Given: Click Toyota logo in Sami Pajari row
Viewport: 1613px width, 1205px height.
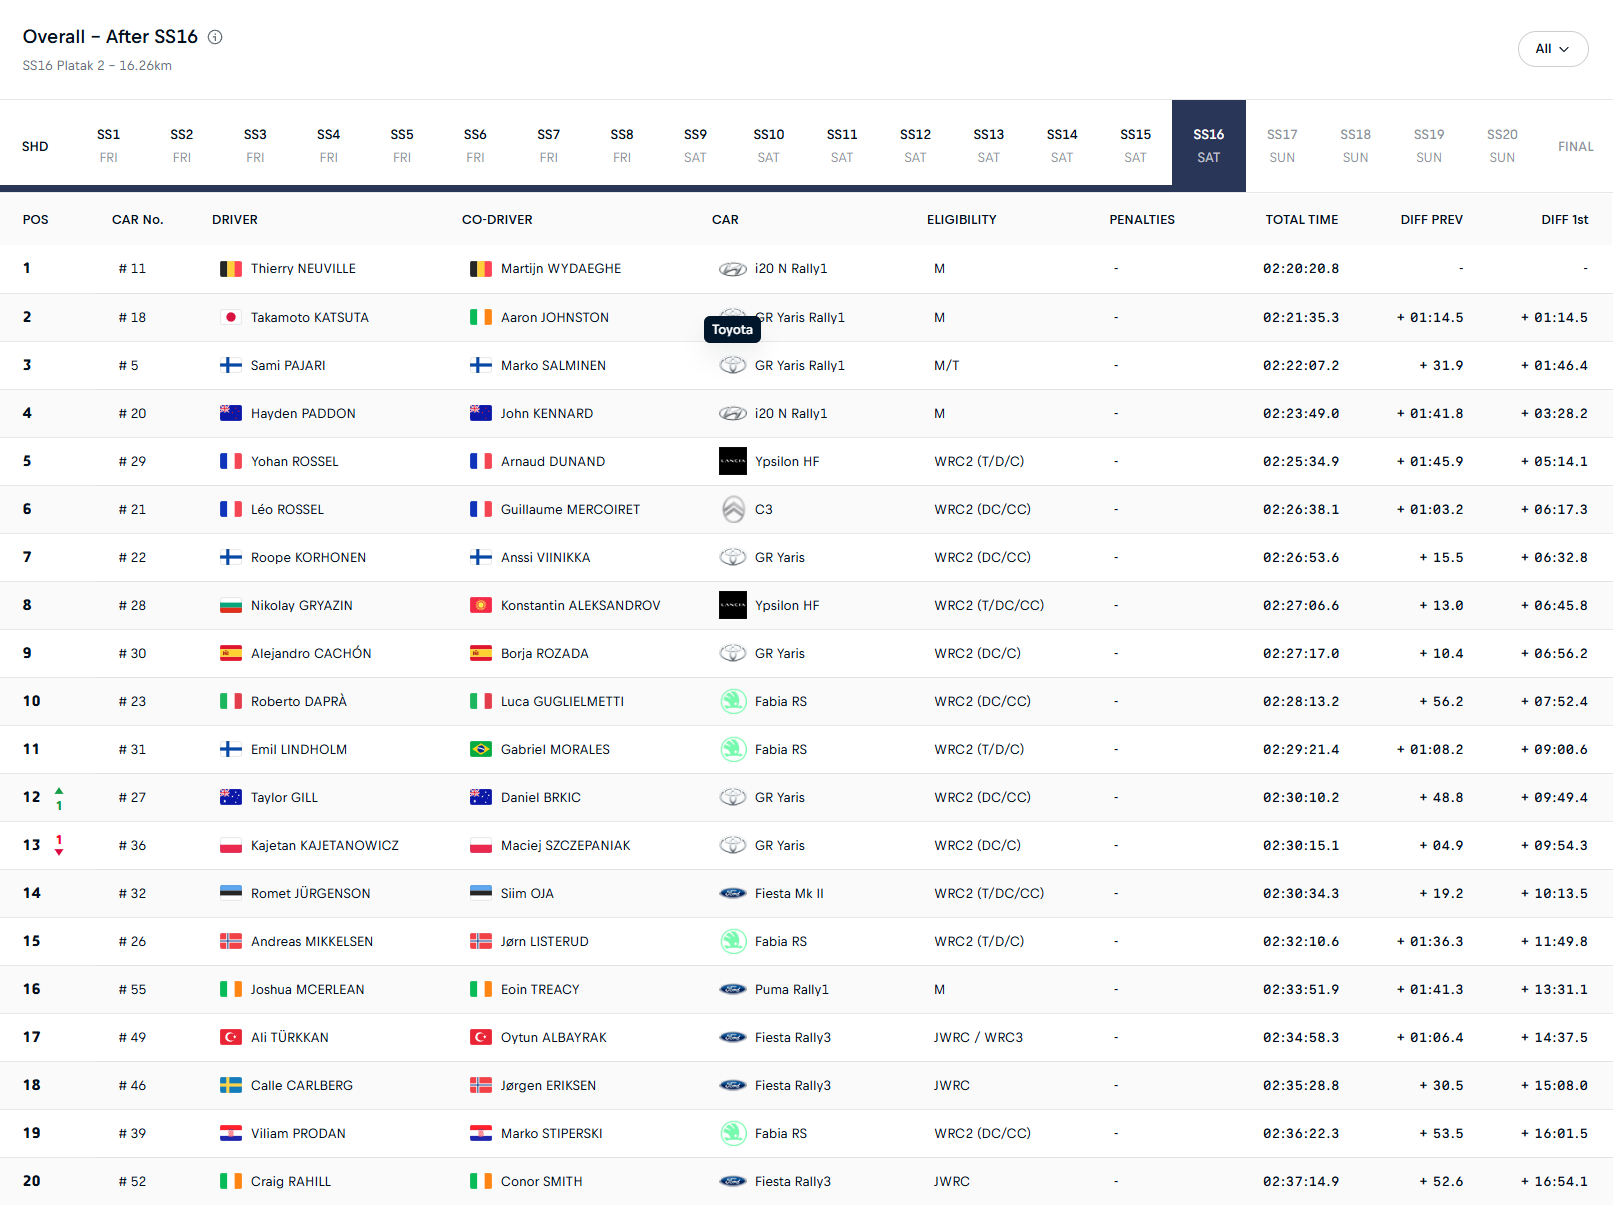Looking at the screenshot, I should pos(733,365).
